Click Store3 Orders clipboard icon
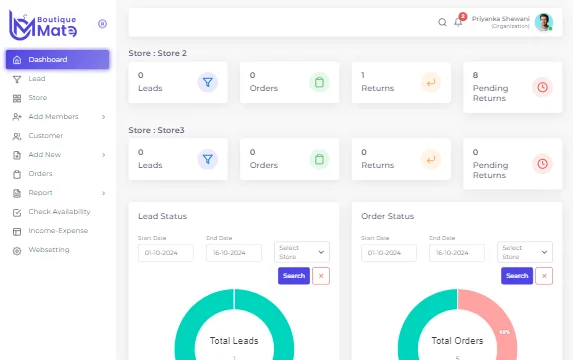Viewport: 573px width, 360px height. click(319, 159)
